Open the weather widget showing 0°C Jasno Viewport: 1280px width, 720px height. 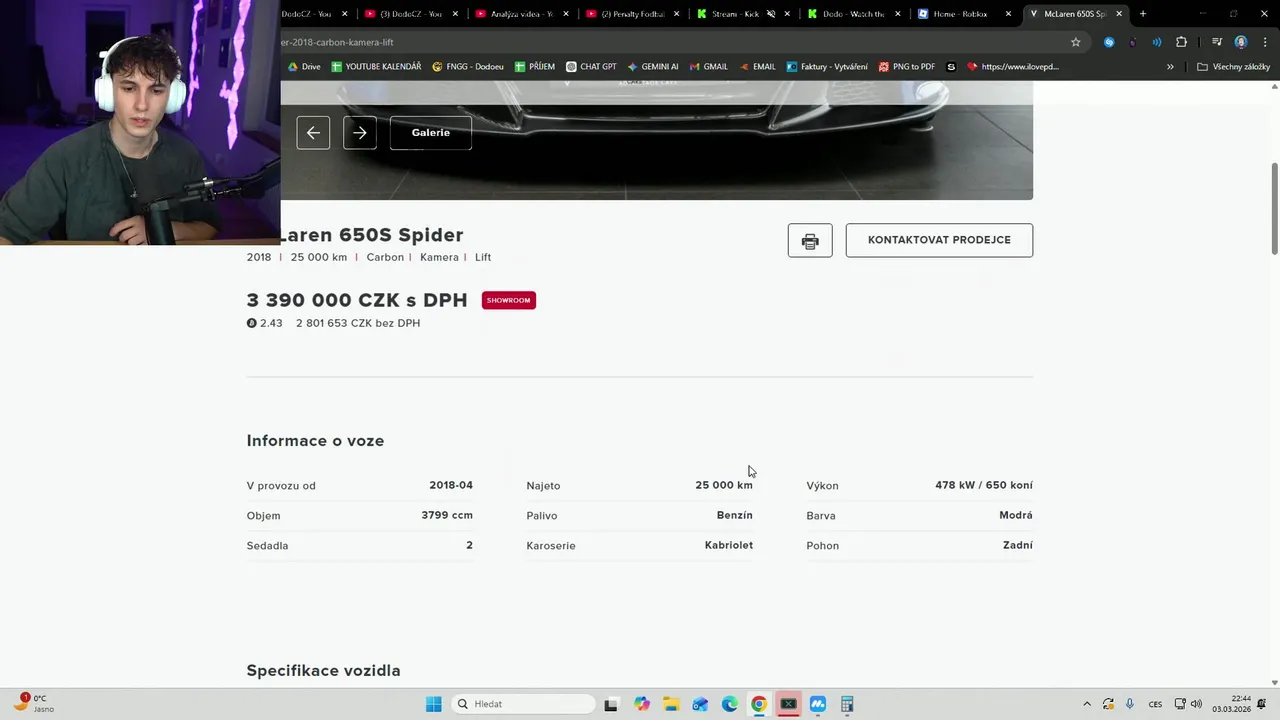[34, 704]
